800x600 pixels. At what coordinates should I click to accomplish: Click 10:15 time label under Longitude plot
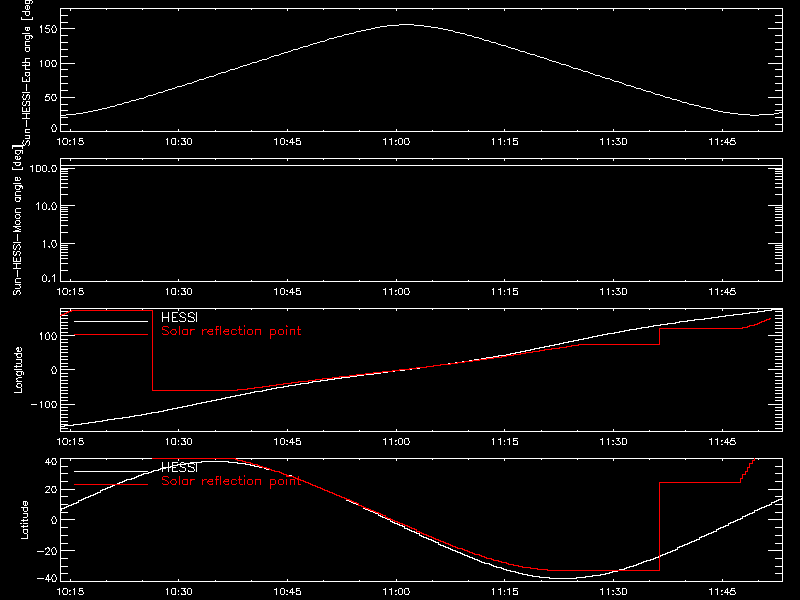[x=70, y=441]
